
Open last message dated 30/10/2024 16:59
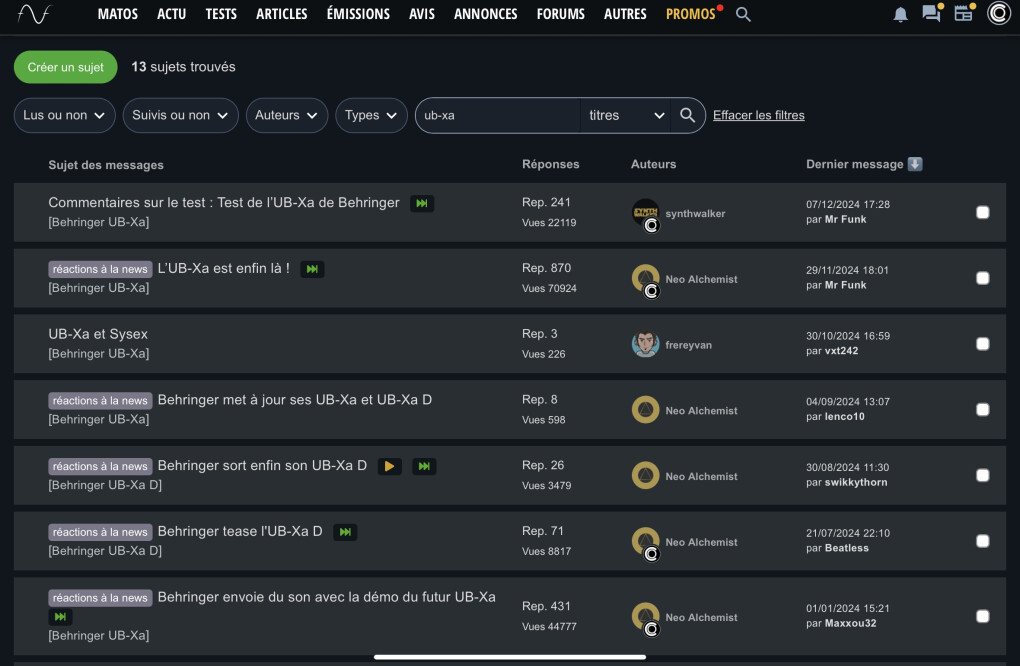pos(848,336)
